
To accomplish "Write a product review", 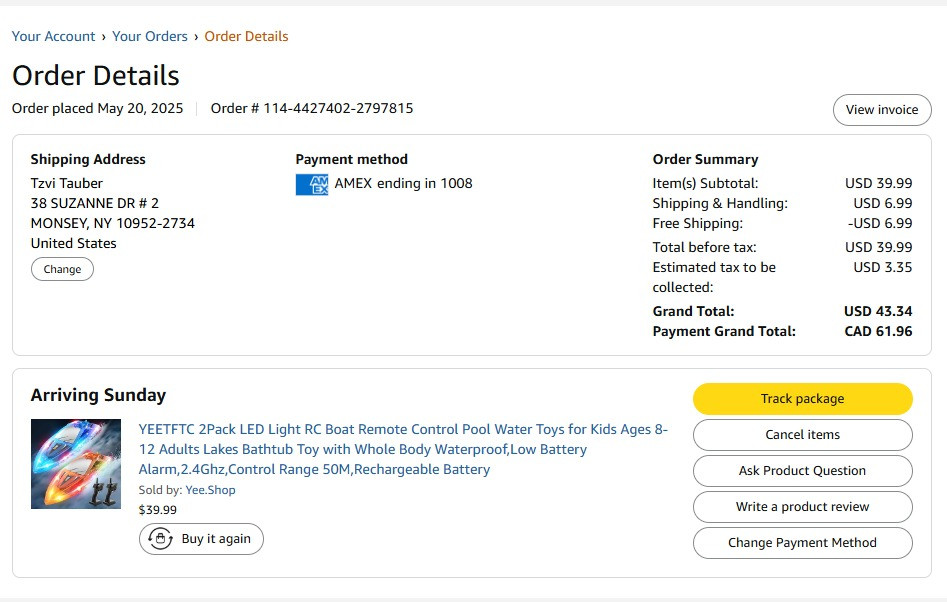I will point(802,507).
